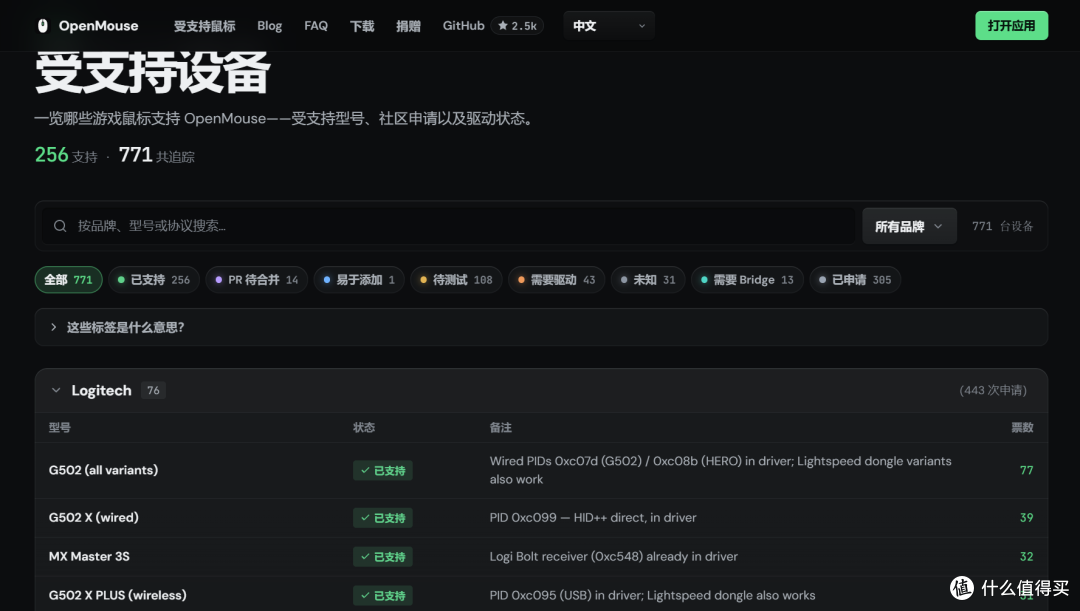
Task: Click the (443 次申请) text
Action: (x=993, y=391)
